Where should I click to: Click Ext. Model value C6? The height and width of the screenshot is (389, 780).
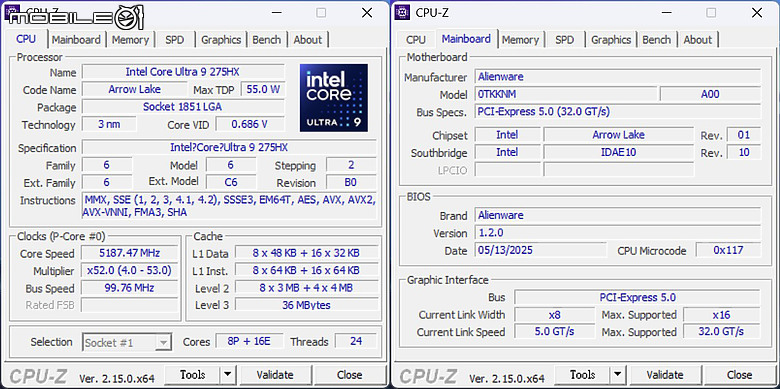pyautogui.click(x=231, y=182)
